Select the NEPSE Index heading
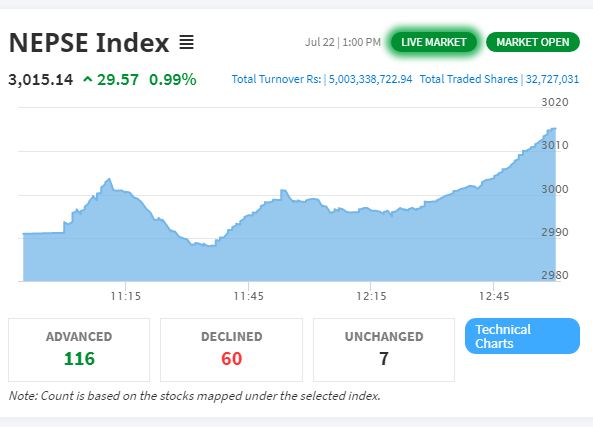 click(89, 42)
